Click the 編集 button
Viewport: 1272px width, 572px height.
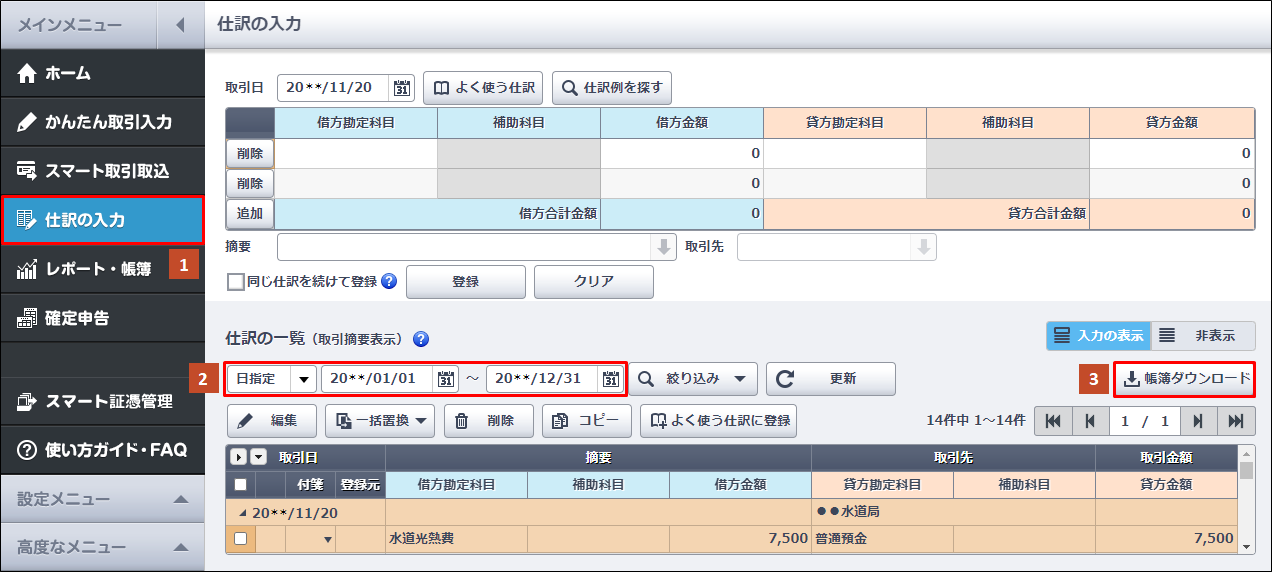272,421
